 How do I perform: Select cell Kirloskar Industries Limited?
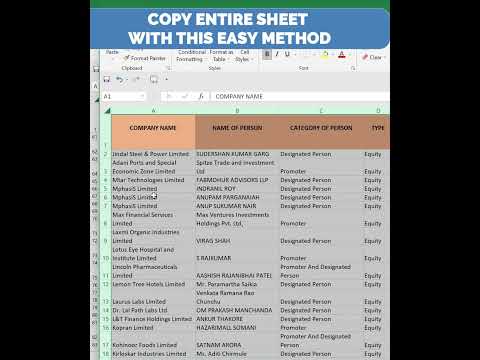pos(153,354)
